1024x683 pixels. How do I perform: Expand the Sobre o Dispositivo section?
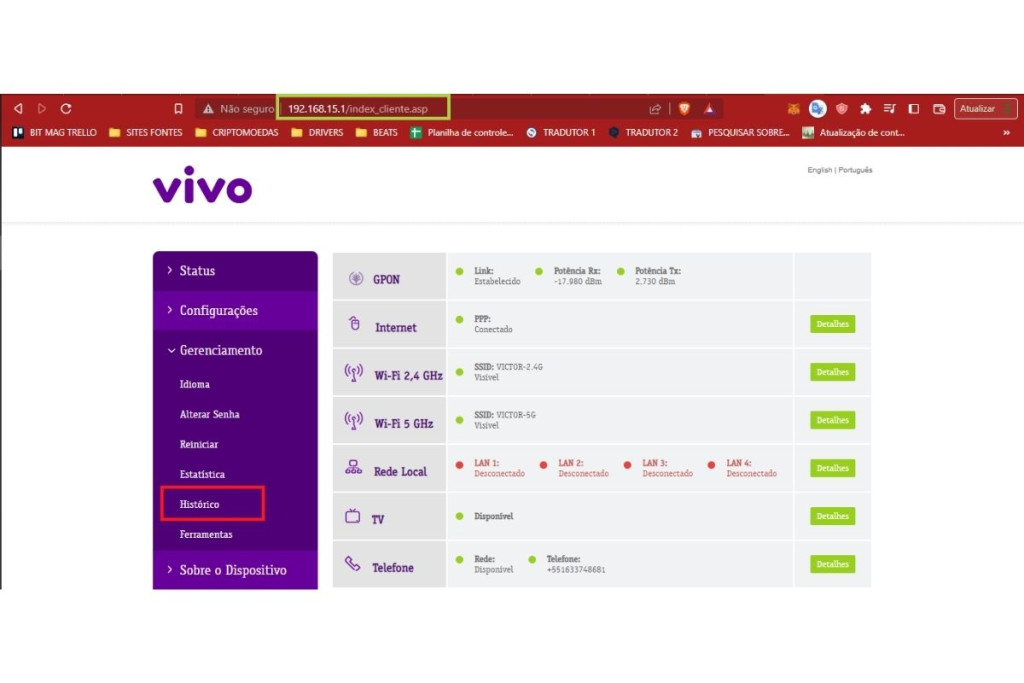click(235, 569)
